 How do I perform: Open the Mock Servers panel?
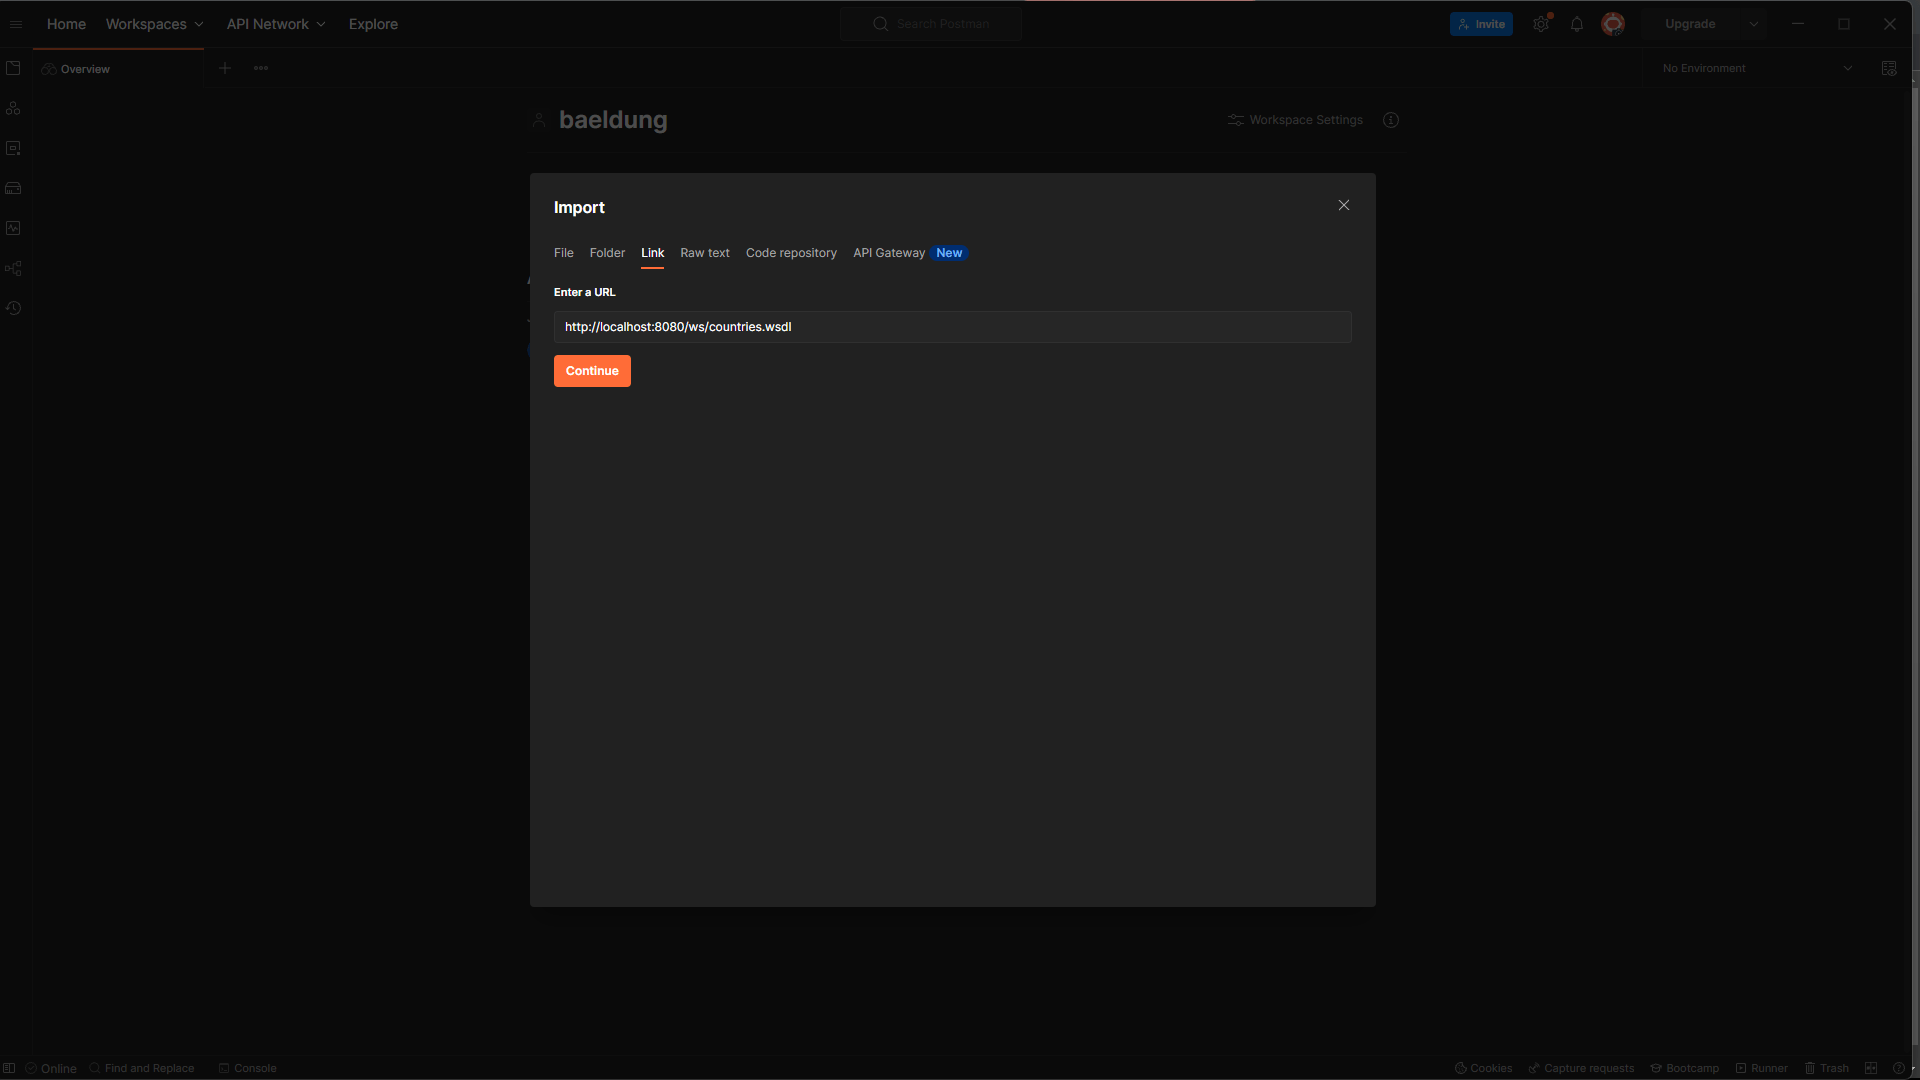pyautogui.click(x=13, y=188)
